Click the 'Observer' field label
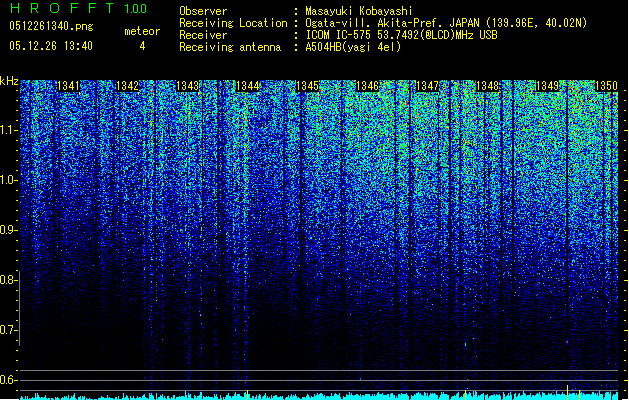Image resolution: width=629 pixels, height=400 pixels. click(203, 11)
